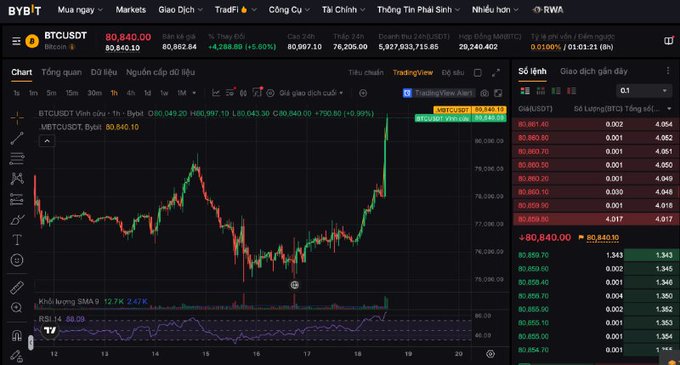Click the globe icon below the chart
The width and height of the screenshot is (680, 365).
point(294,285)
